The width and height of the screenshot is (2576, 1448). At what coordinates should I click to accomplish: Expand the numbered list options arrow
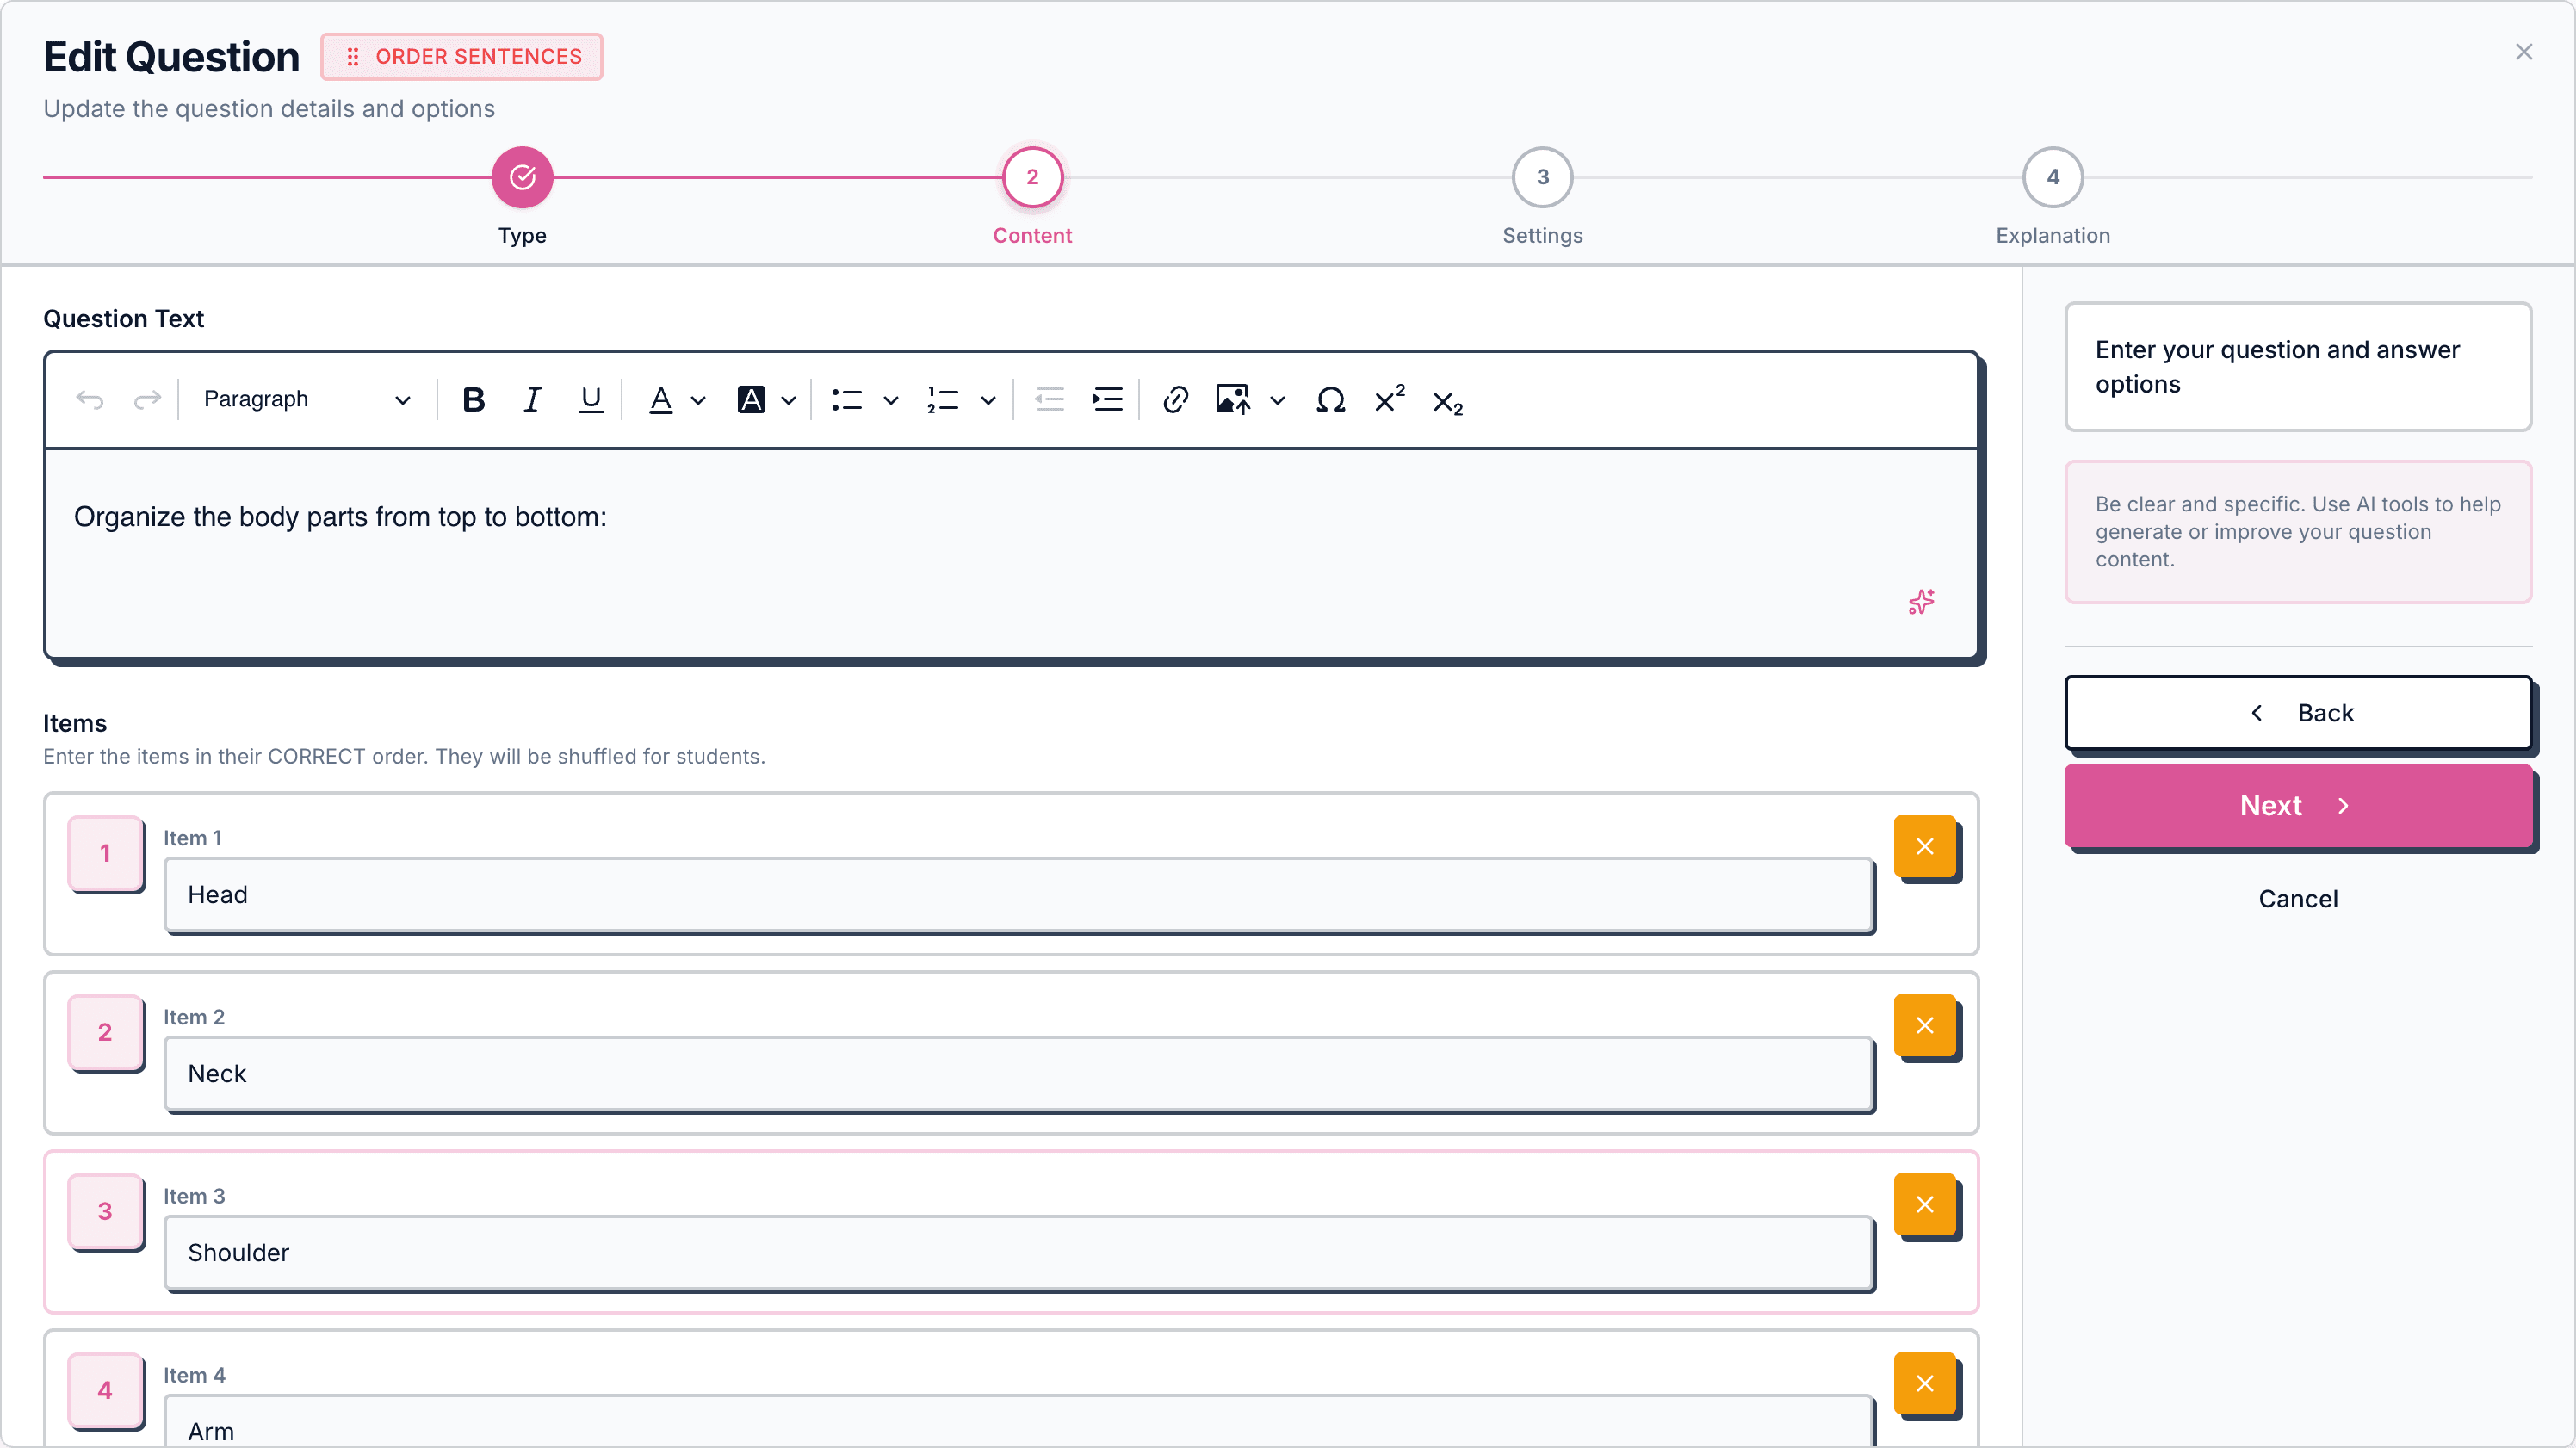tap(988, 401)
